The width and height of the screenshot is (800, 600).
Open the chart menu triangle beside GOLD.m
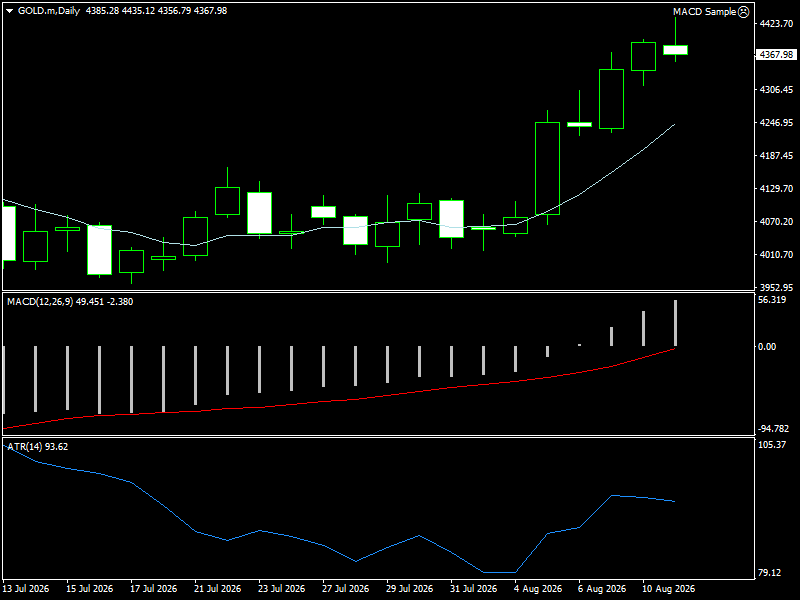(x=9, y=11)
